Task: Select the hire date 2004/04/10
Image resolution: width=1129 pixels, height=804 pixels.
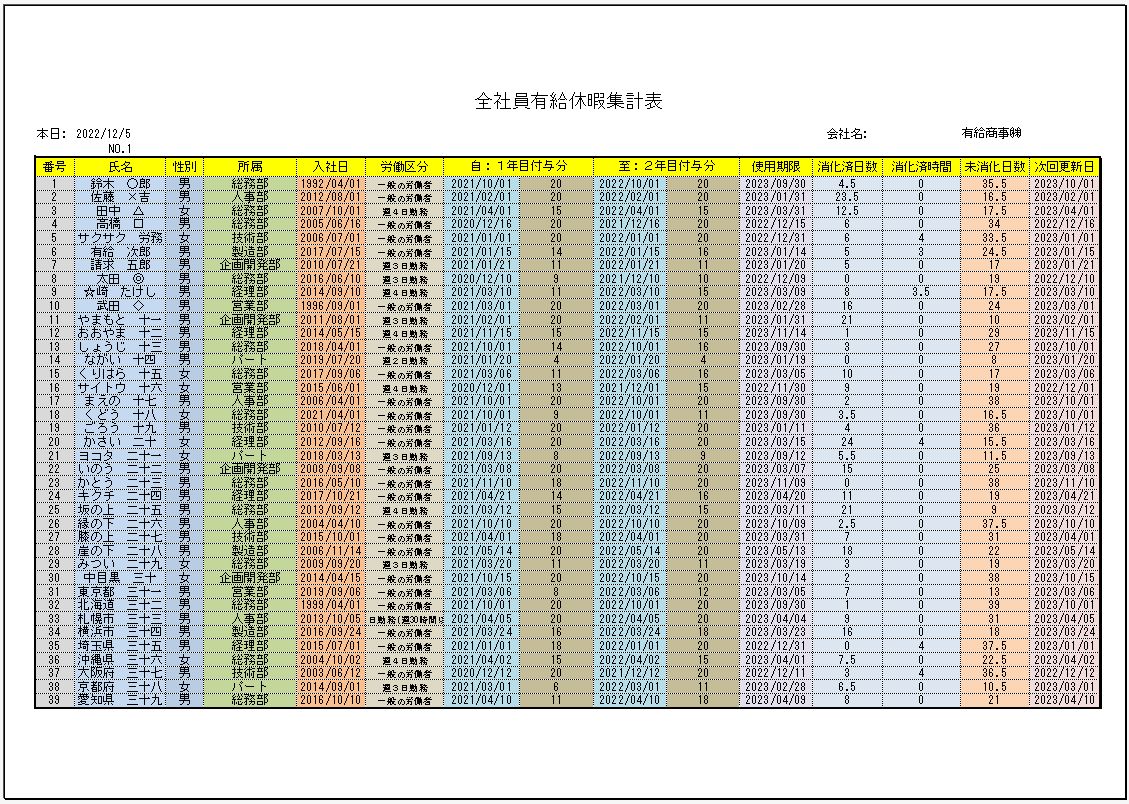Action: 331,523
